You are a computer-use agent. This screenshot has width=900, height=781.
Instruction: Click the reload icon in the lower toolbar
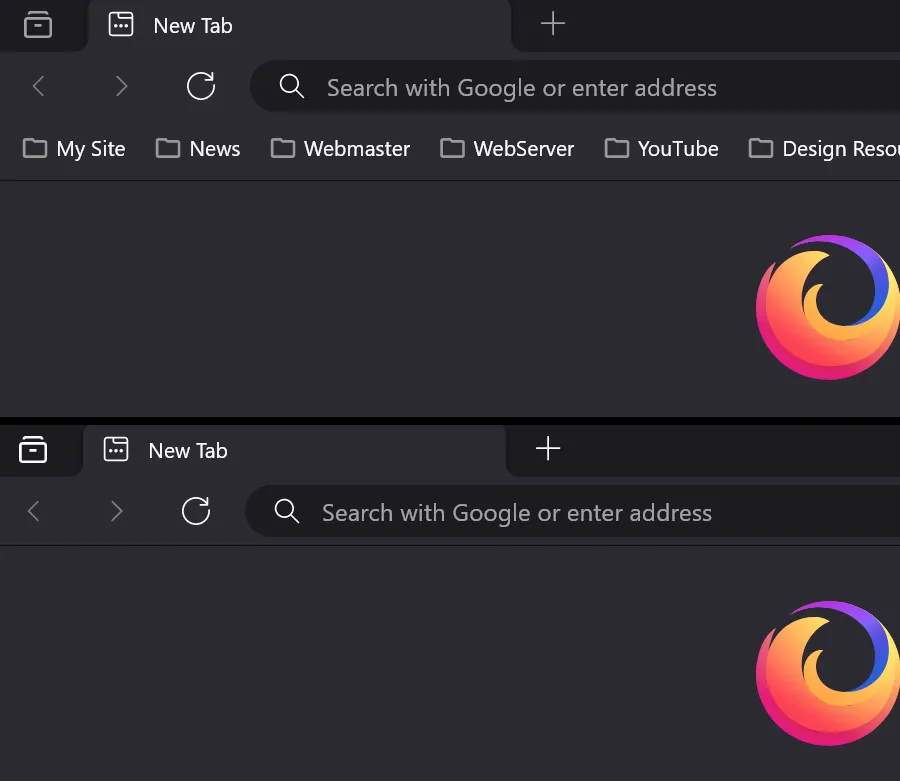pos(196,511)
